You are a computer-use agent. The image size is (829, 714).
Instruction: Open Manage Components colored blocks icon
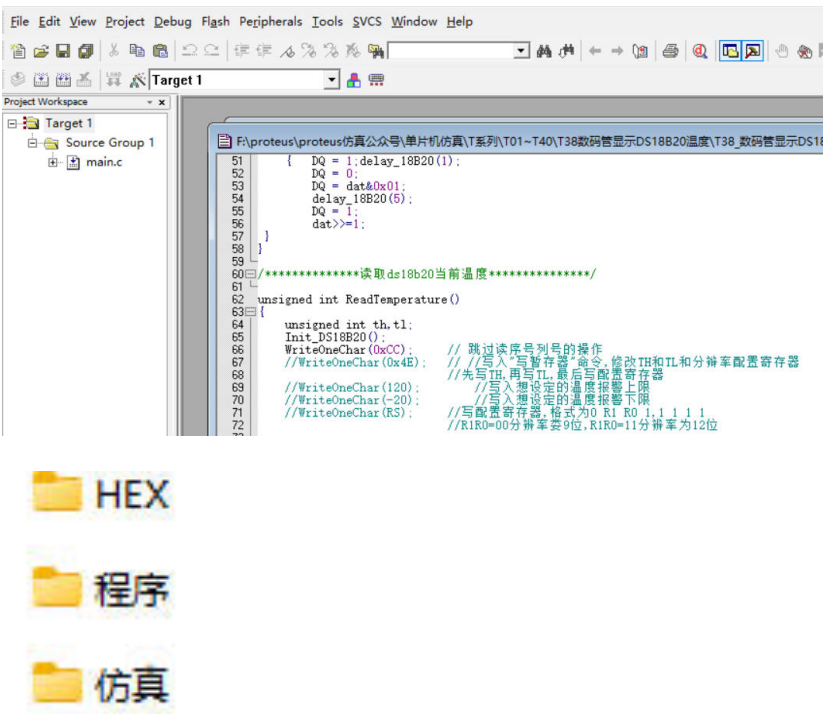pyautogui.click(x=354, y=80)
